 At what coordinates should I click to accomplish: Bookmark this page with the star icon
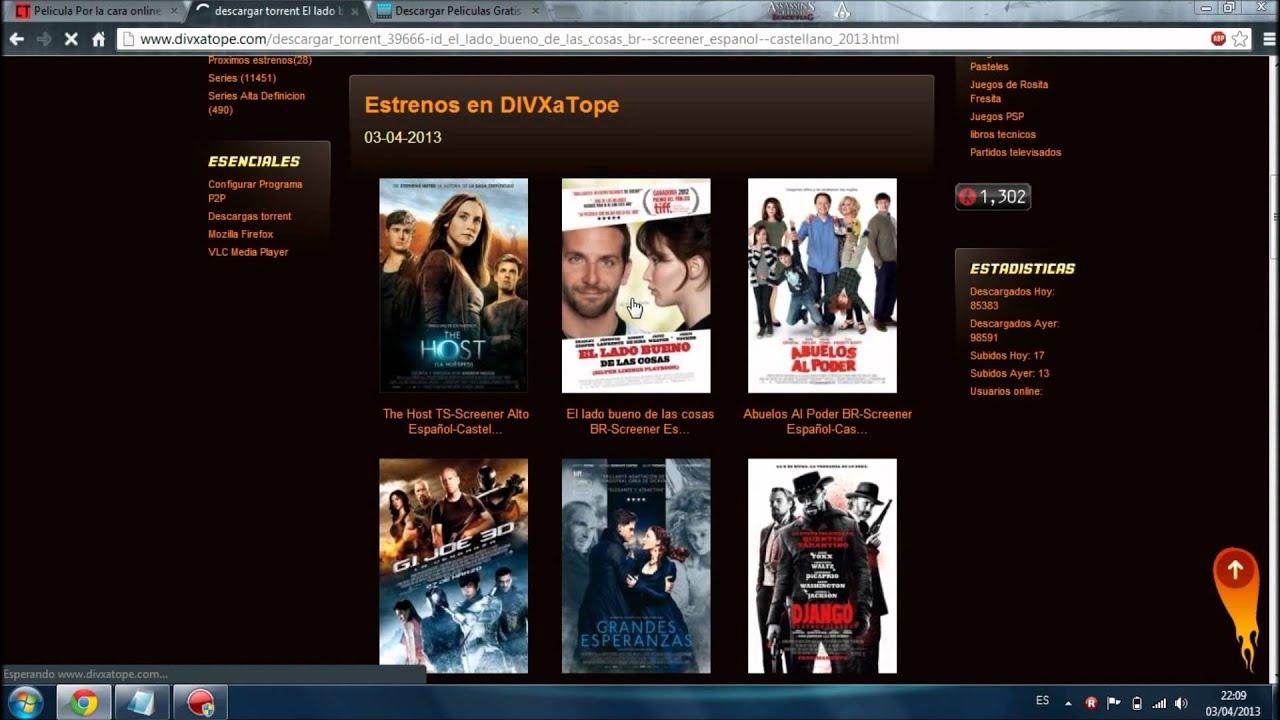pyautogui.click(x=1240, y=39)
